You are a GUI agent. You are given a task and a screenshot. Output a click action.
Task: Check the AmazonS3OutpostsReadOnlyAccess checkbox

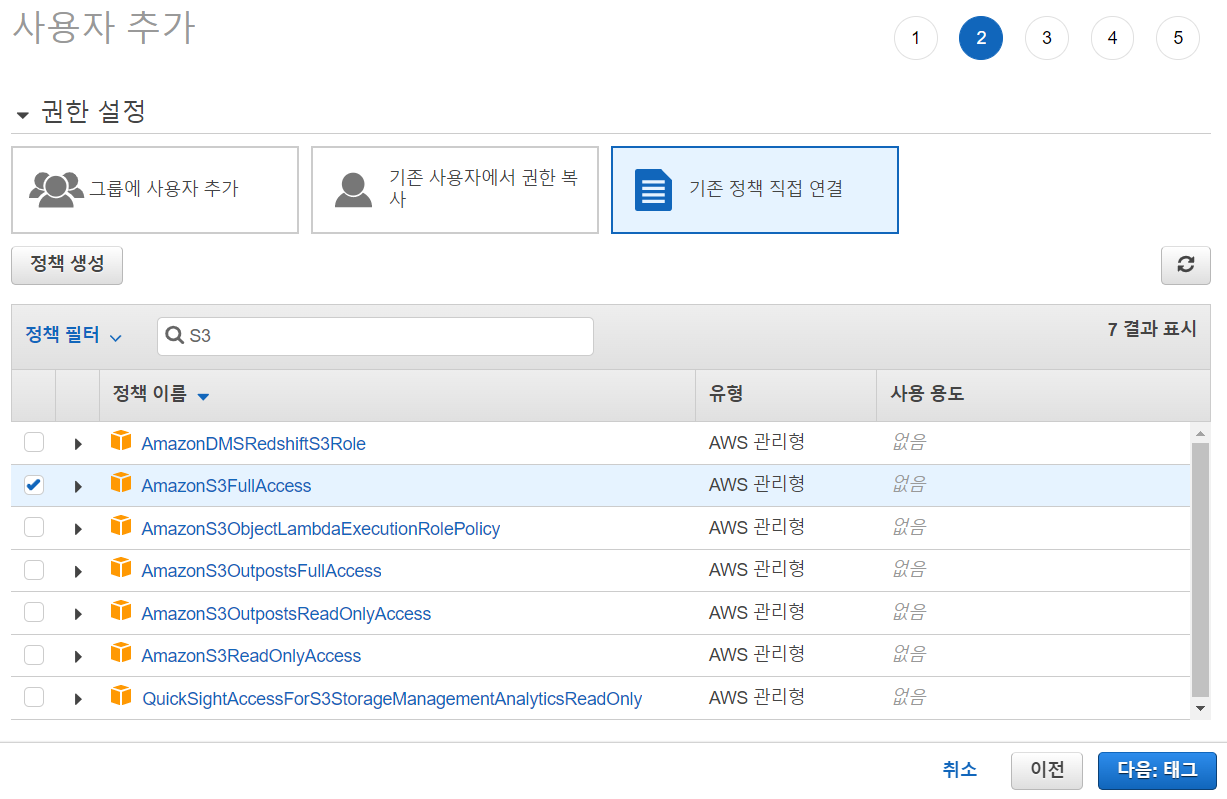[34, 612]
